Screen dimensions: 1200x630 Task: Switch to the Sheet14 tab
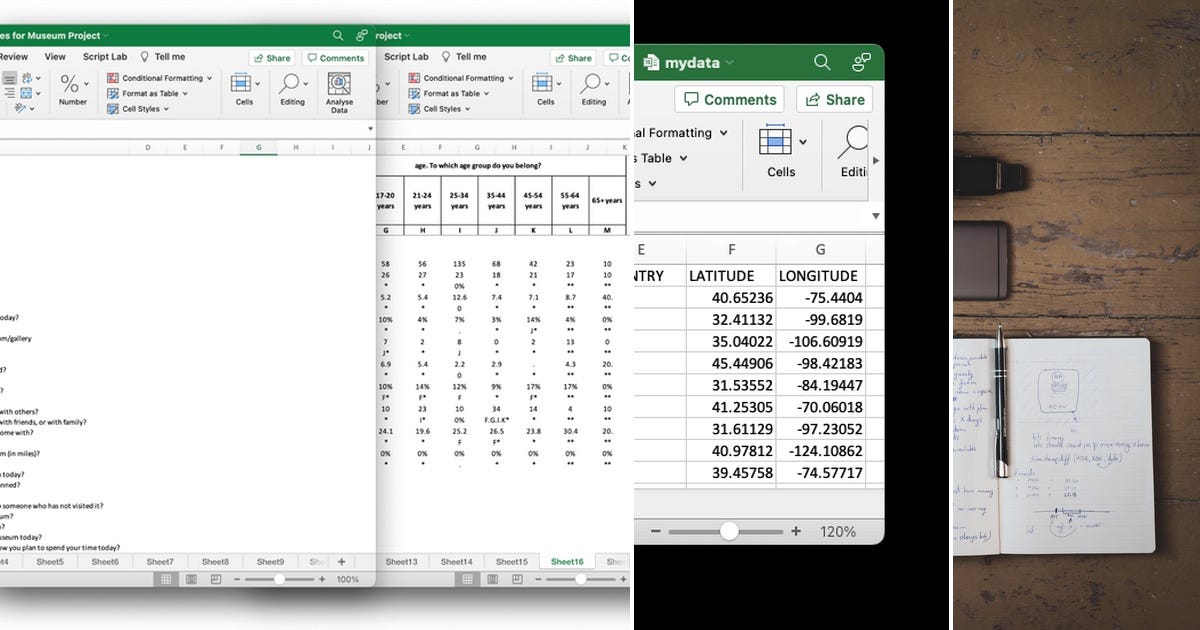[457, 562]
